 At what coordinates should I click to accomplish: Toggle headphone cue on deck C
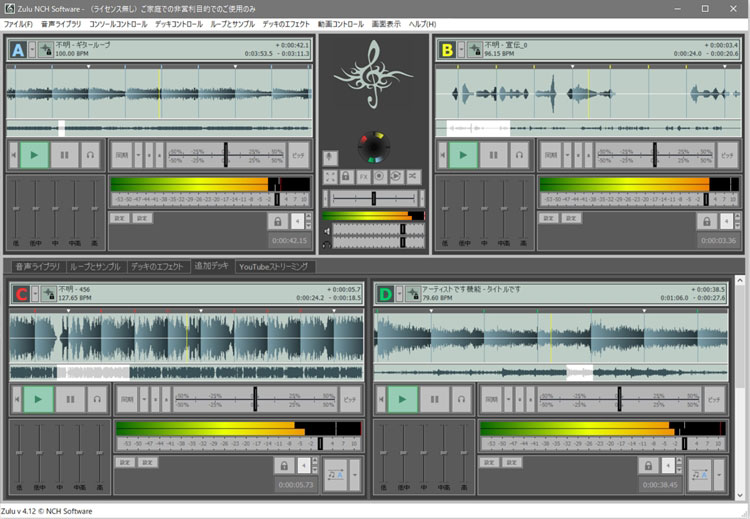(x=97, y=399)
